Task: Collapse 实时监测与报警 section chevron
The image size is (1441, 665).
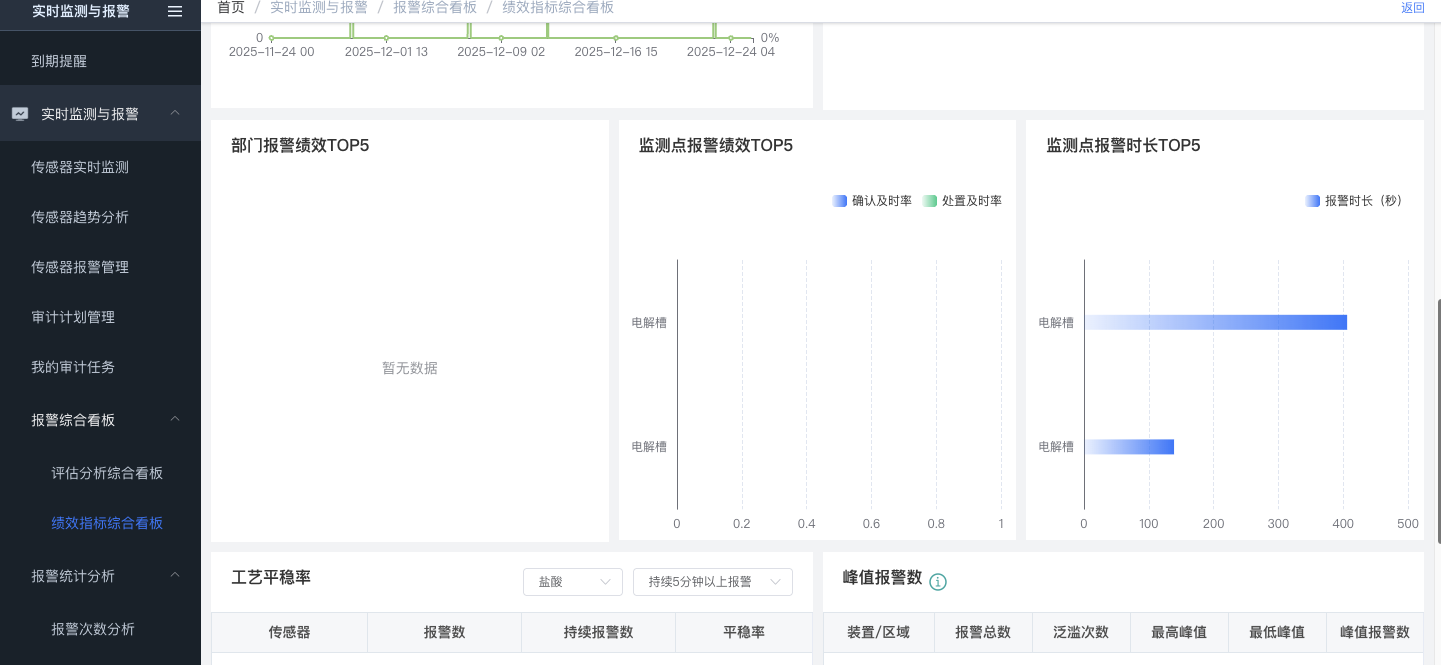Action: coord(175,114)
